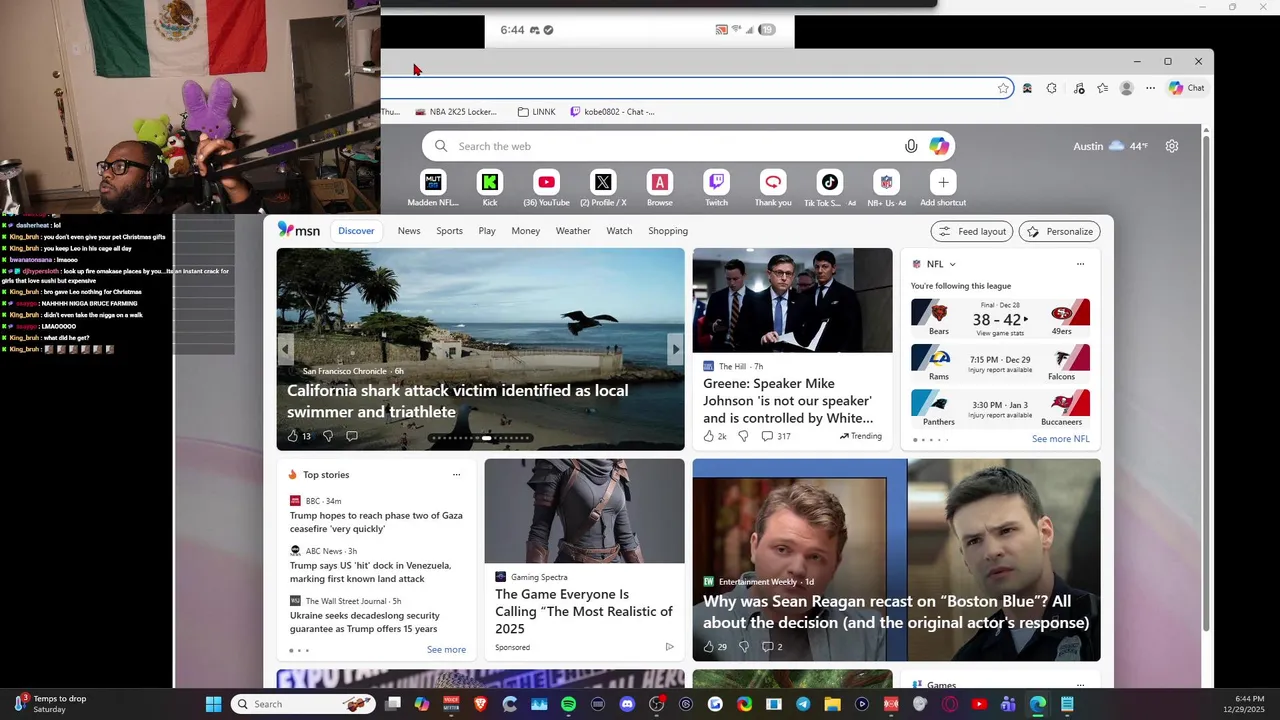The height and width of the screenshot is (720, 1280).
Task: Show previous slide in the featured carousel
Action: coord(286,349)
